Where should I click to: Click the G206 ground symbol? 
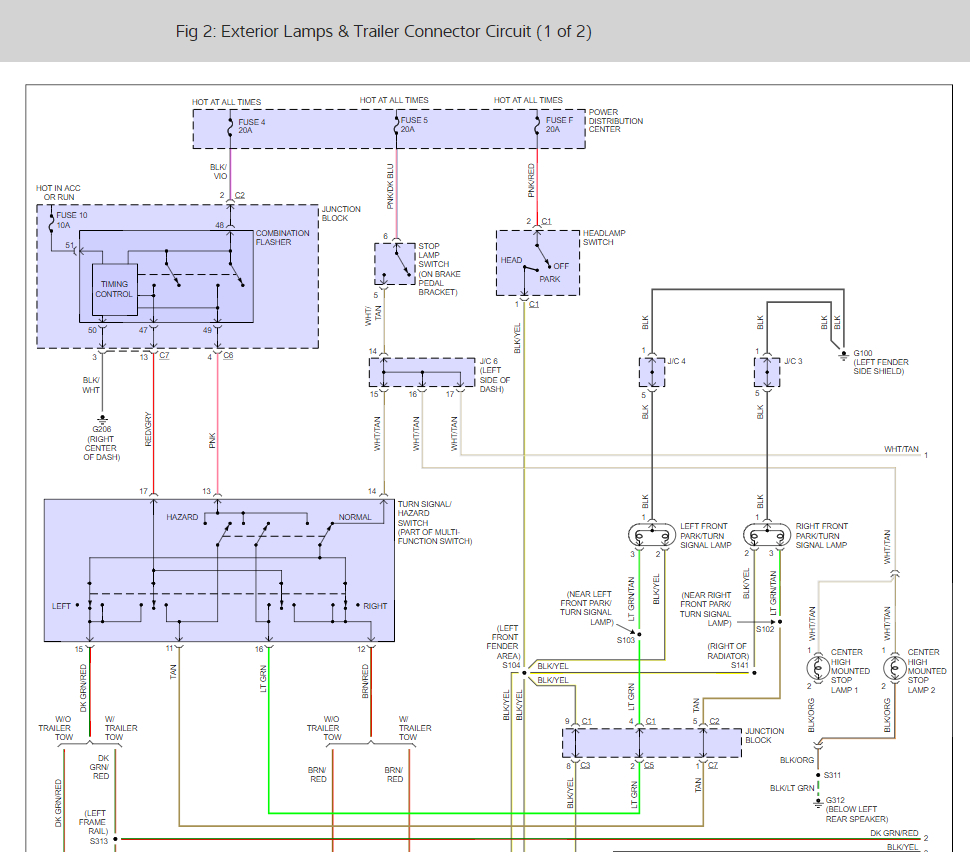point(100,419)
